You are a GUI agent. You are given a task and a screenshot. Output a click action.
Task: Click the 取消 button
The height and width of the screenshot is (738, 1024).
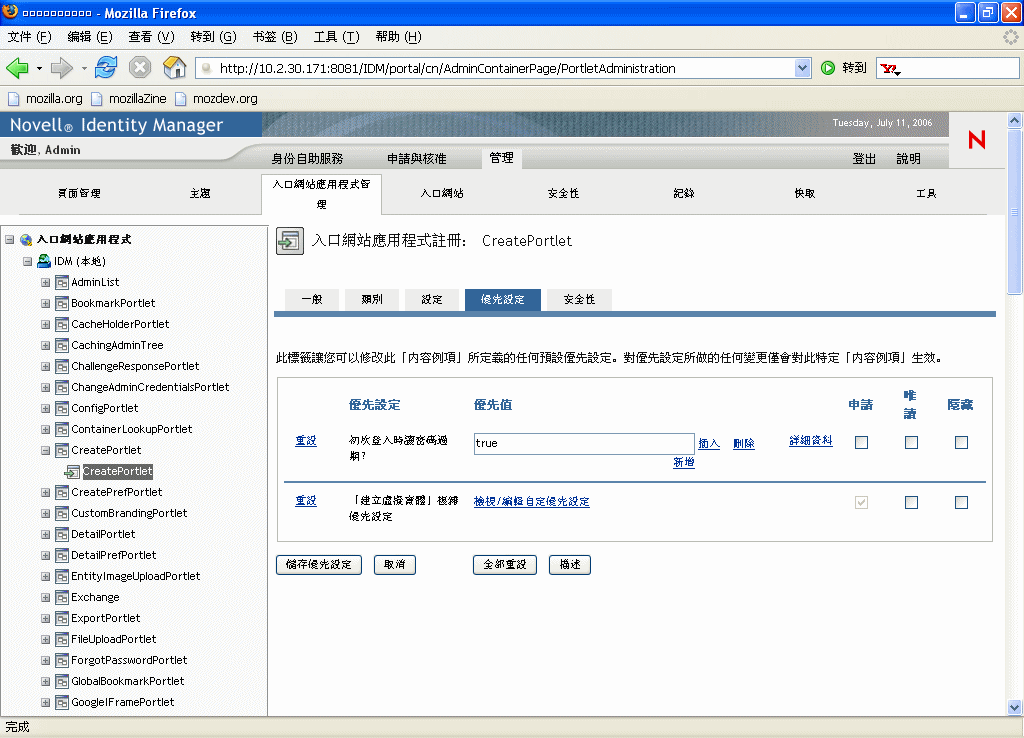394,564
